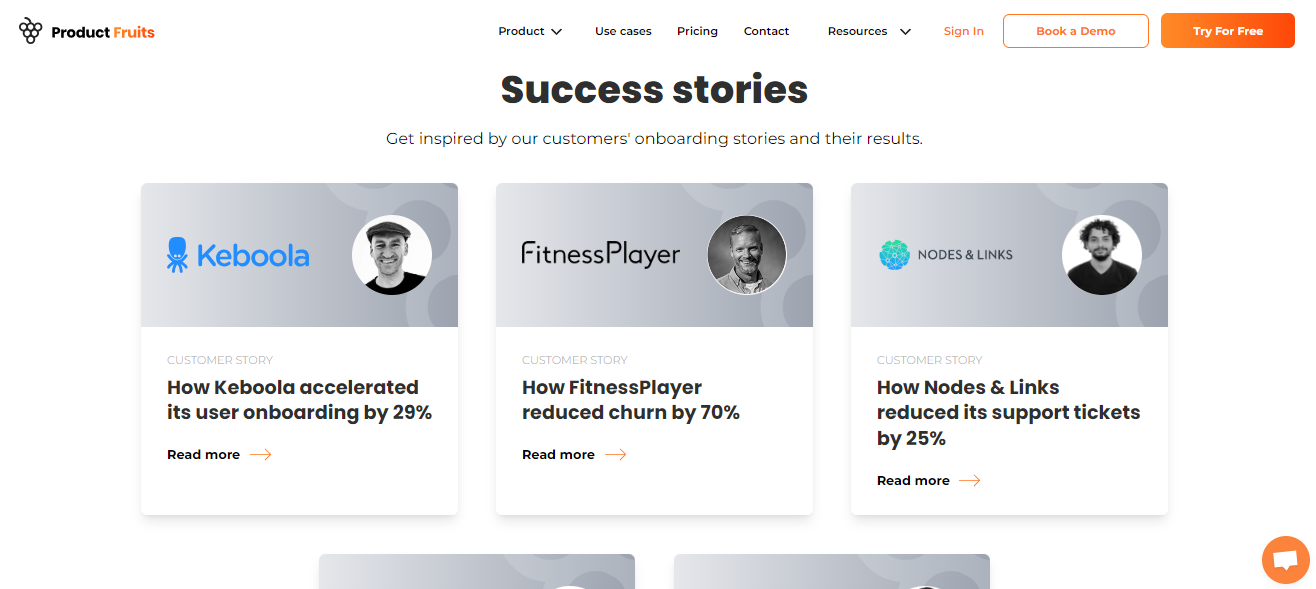1316x589 pixels.
Task: Click the Keboola octopus logo
Action: point(178,255)
